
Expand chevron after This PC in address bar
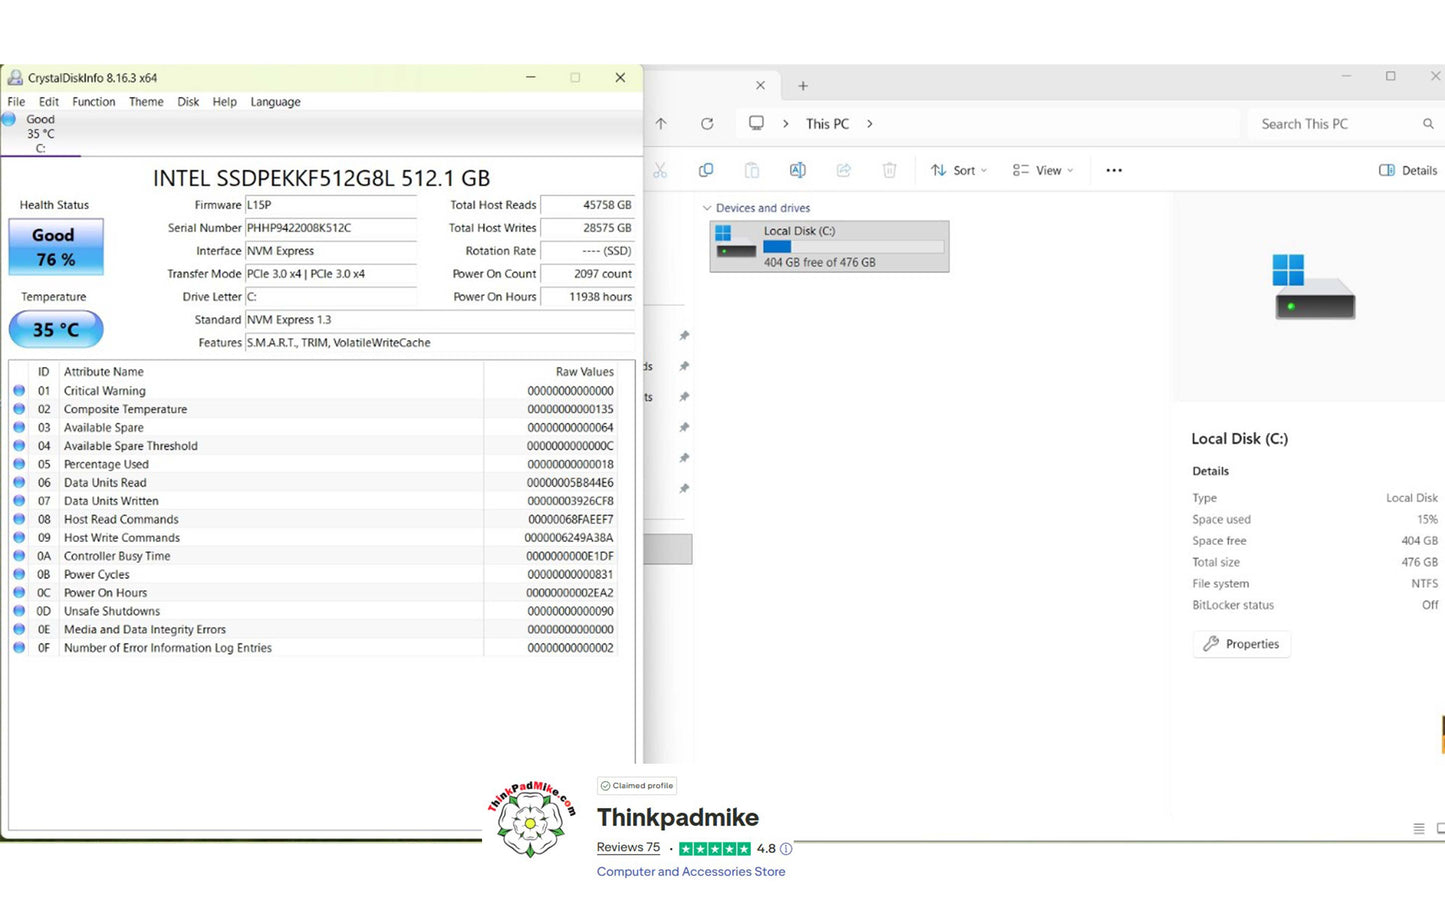(x=869, y=124)
